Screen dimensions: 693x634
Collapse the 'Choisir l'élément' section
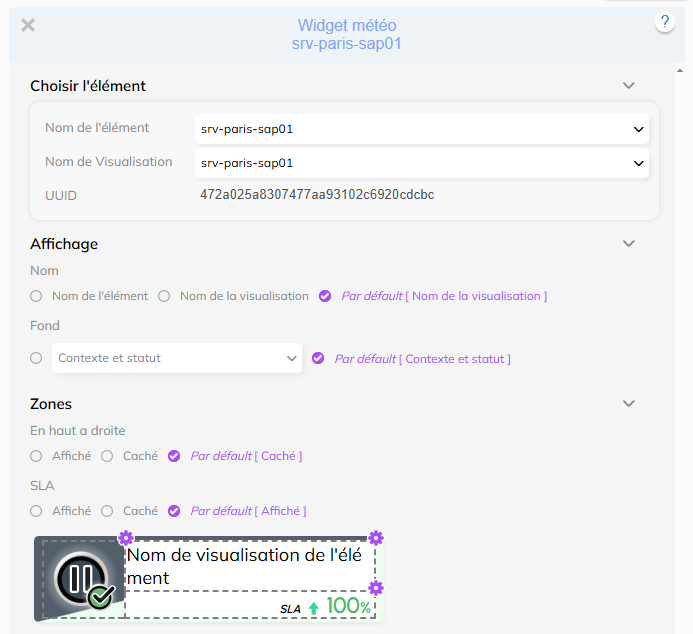pos(628,86)
